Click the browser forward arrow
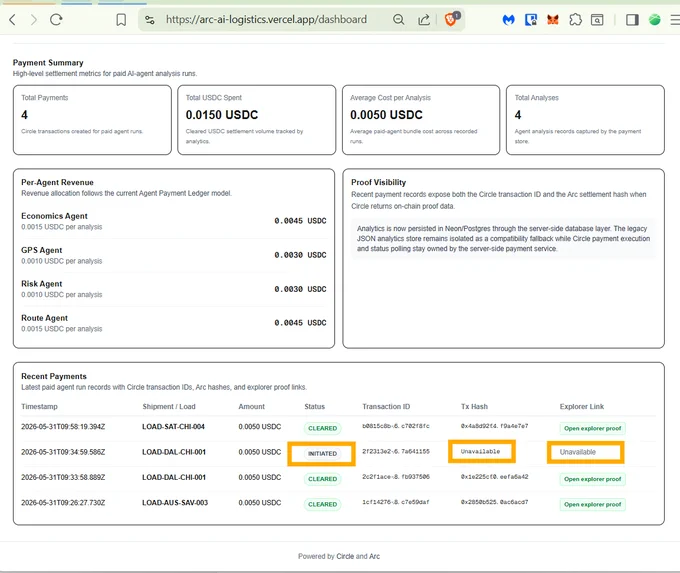680x573 pixels. tap(34, 20)
